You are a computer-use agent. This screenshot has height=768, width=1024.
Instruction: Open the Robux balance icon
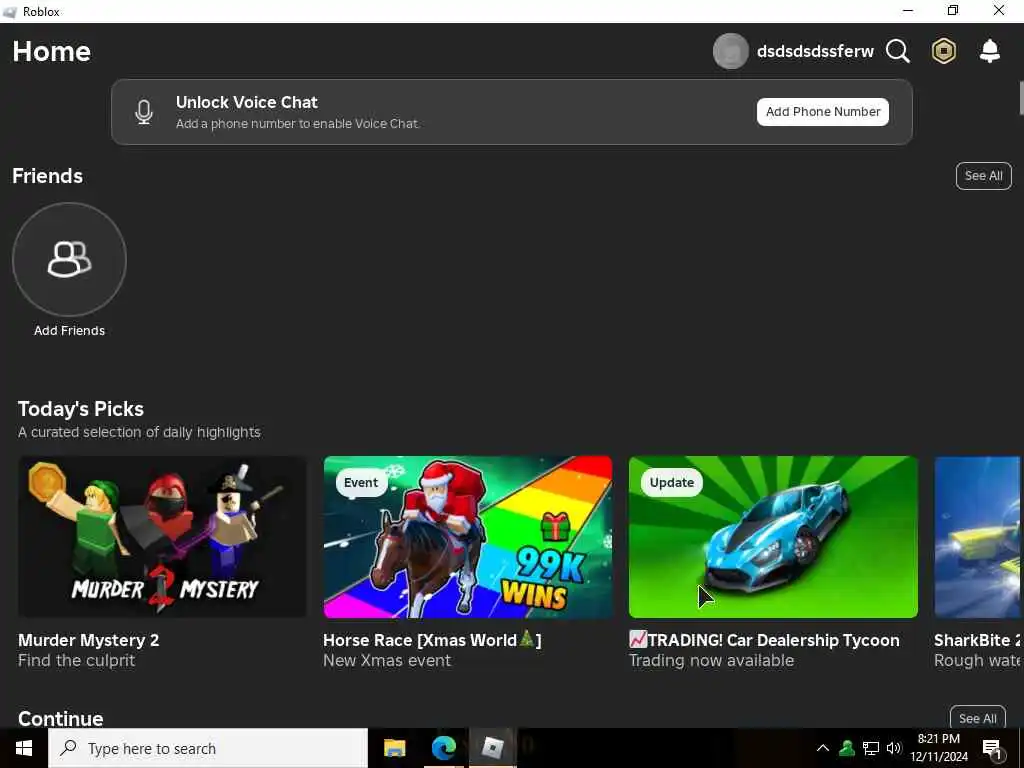coord(944,51)
